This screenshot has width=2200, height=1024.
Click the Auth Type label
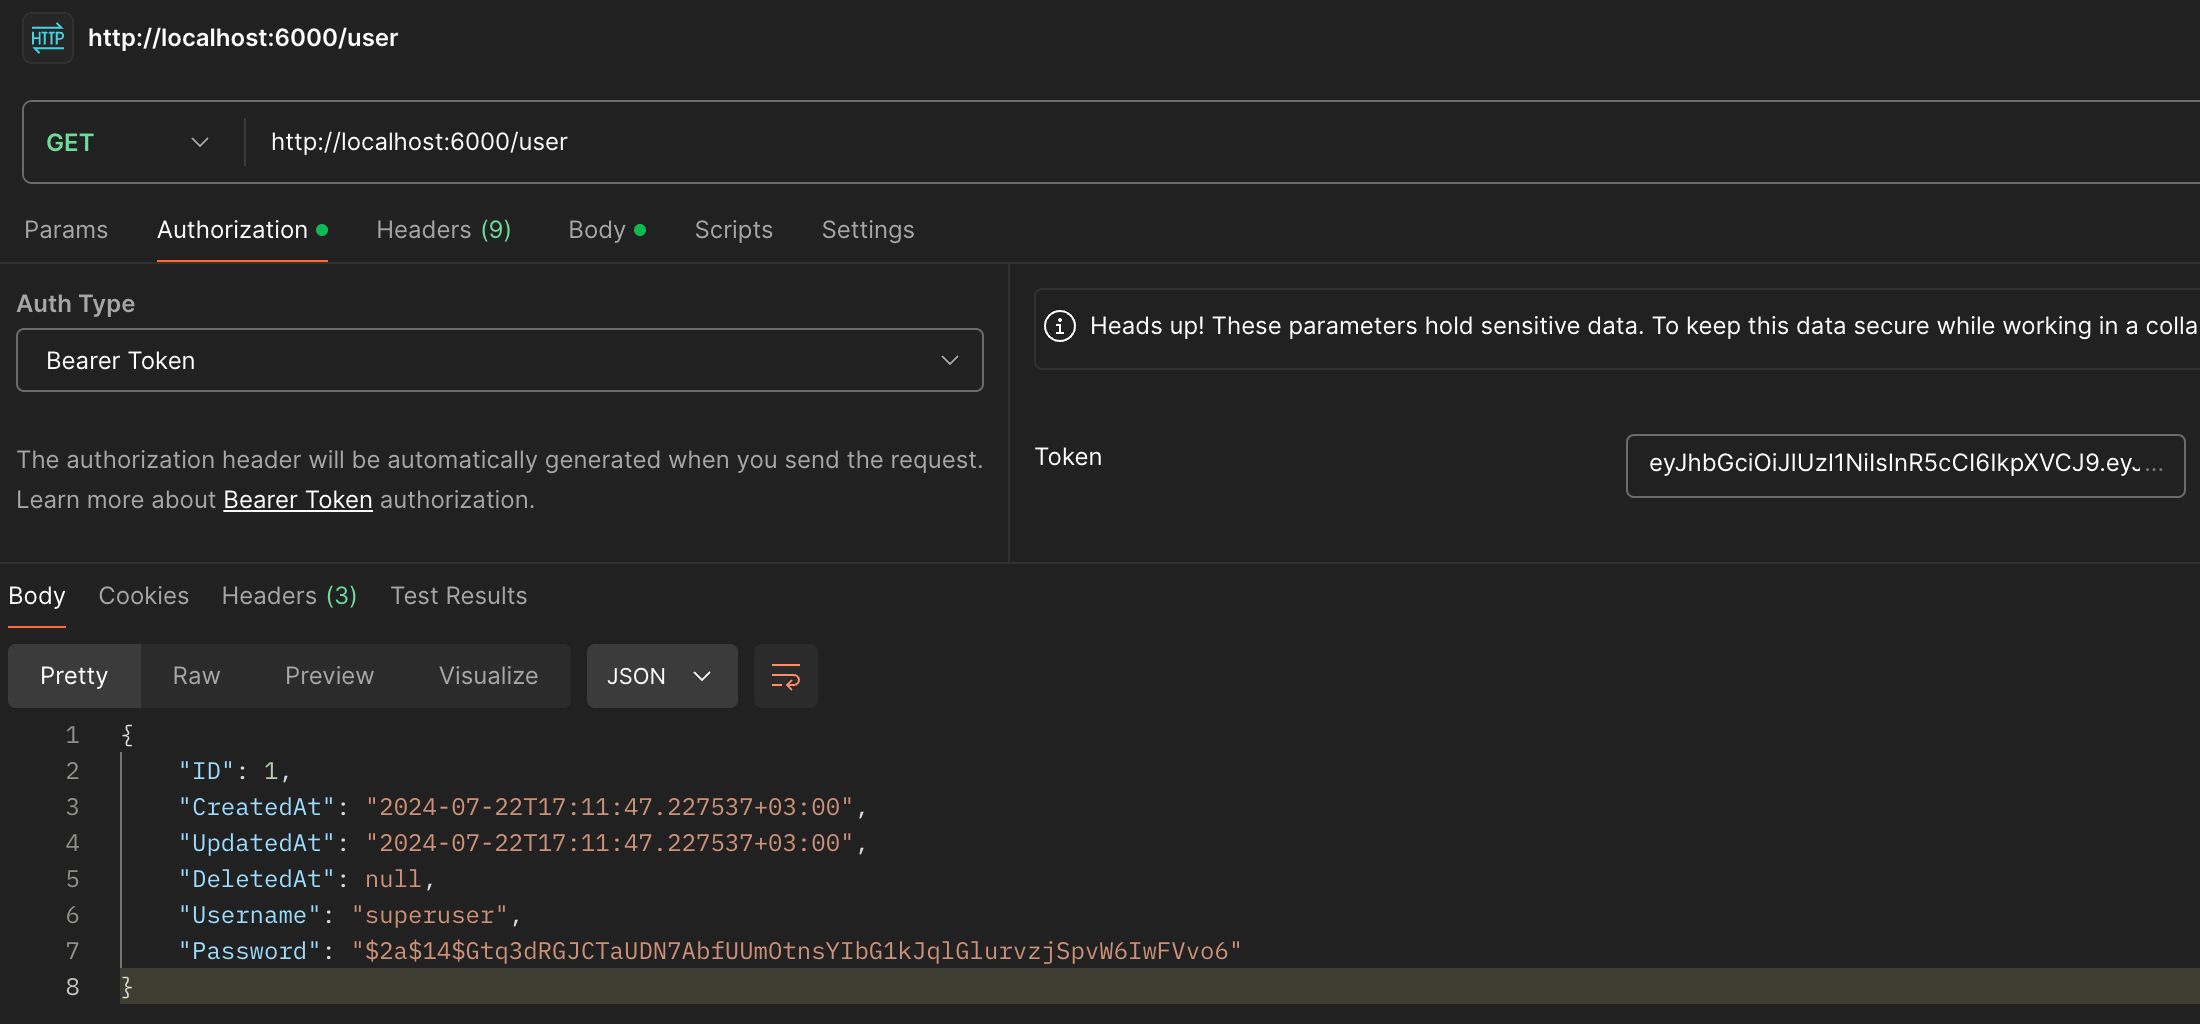pos(76,304)
